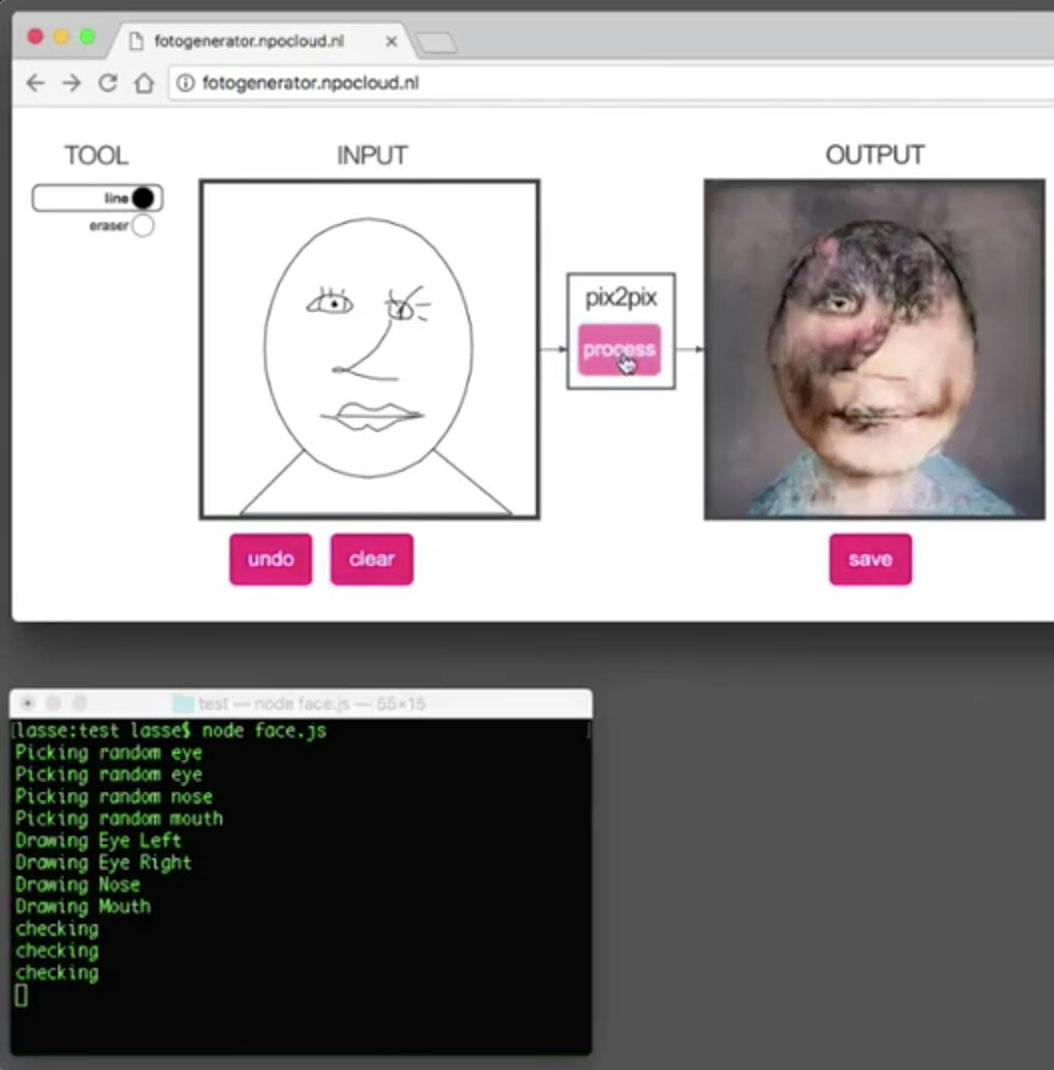1054x1070 pixels.
Task: Click the pix2pix process button
Action: (x=619, y=349)
